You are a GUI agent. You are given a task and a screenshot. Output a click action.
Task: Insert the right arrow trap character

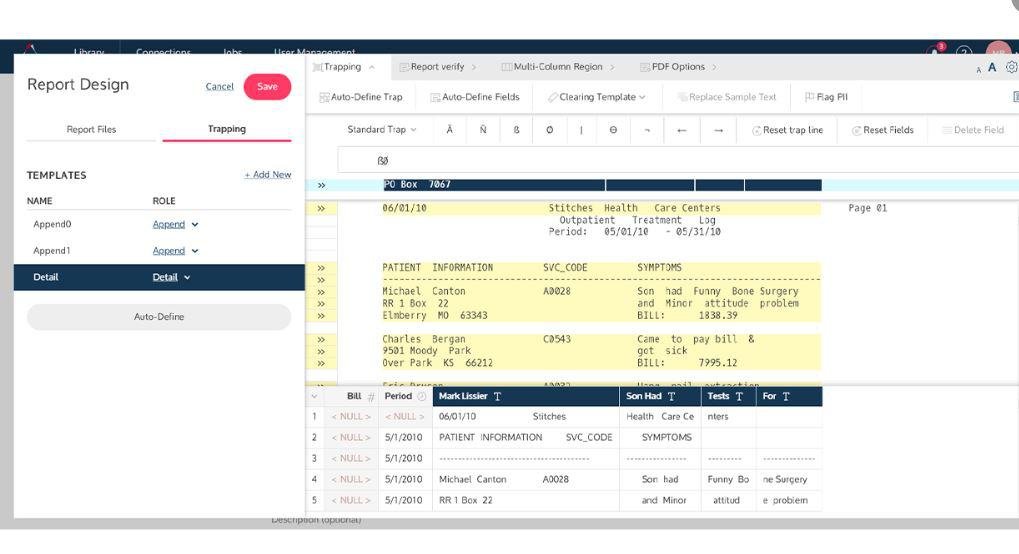(718, 130)
